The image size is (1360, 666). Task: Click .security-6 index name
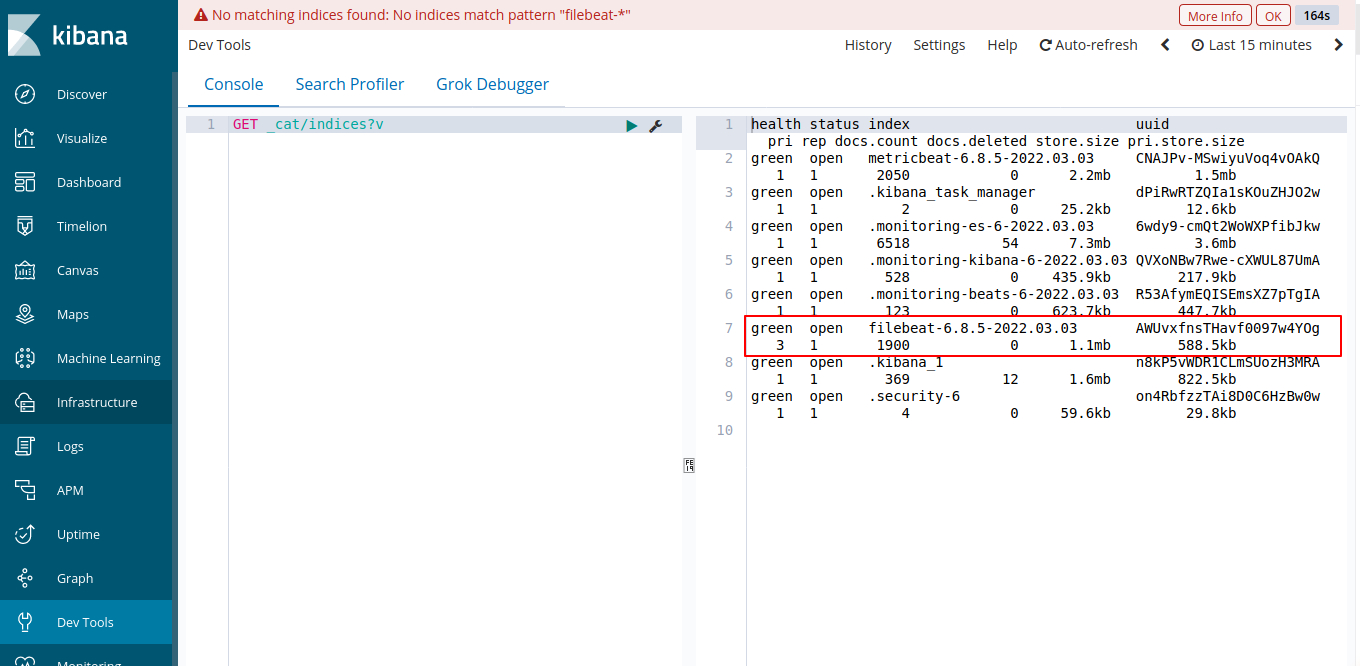914,396
